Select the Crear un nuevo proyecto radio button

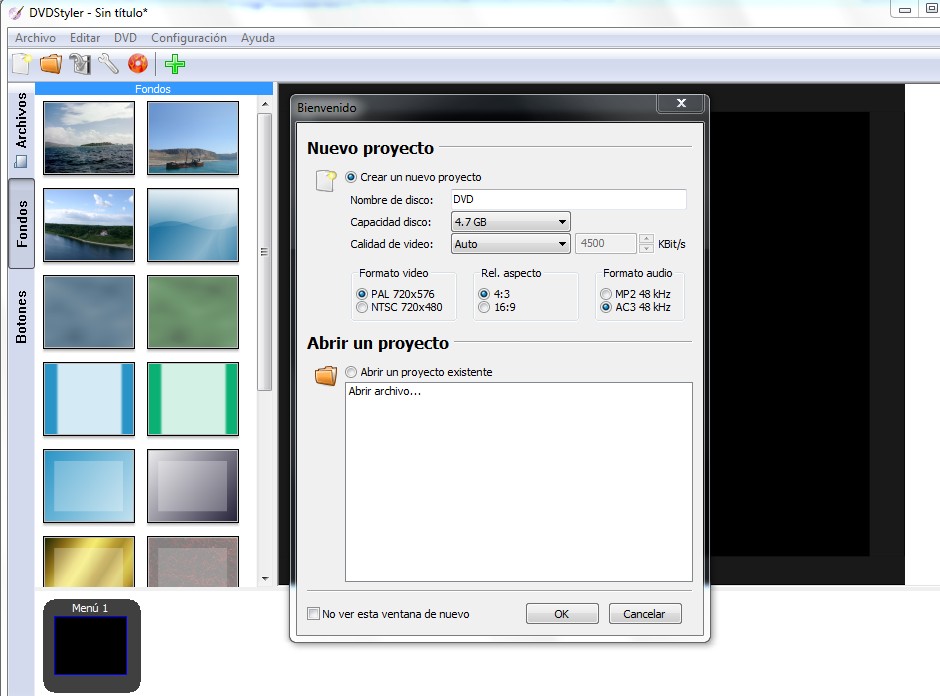pyautogui.click(x=351, y=177)
